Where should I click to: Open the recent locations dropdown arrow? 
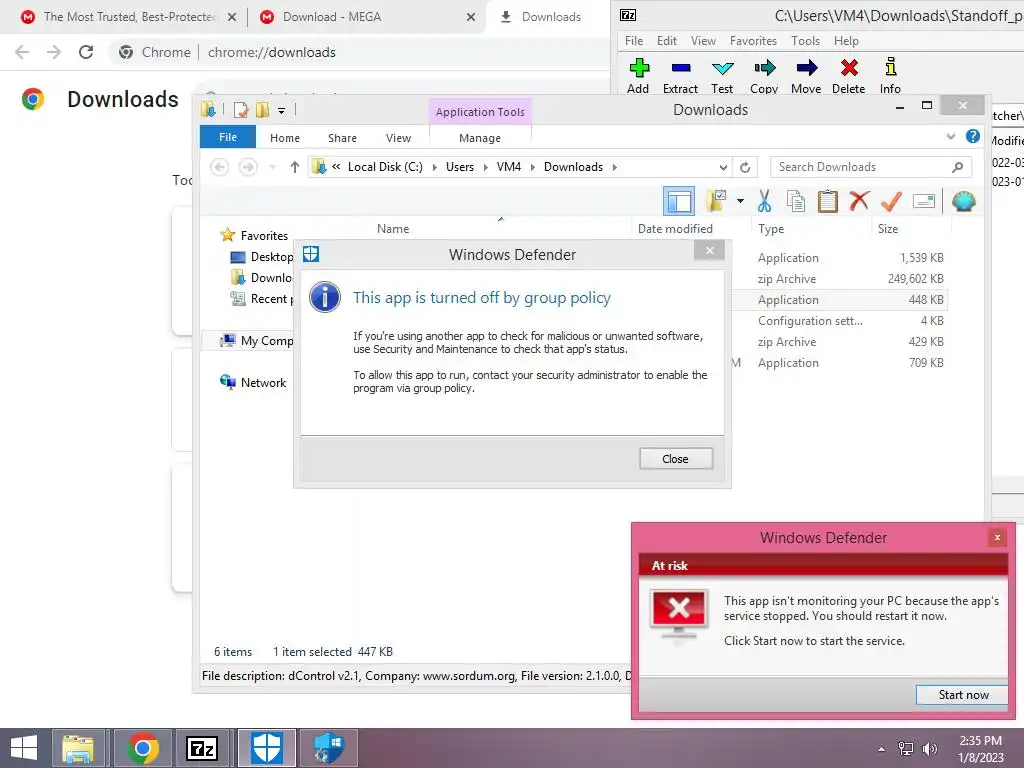(x=272, y=167)
